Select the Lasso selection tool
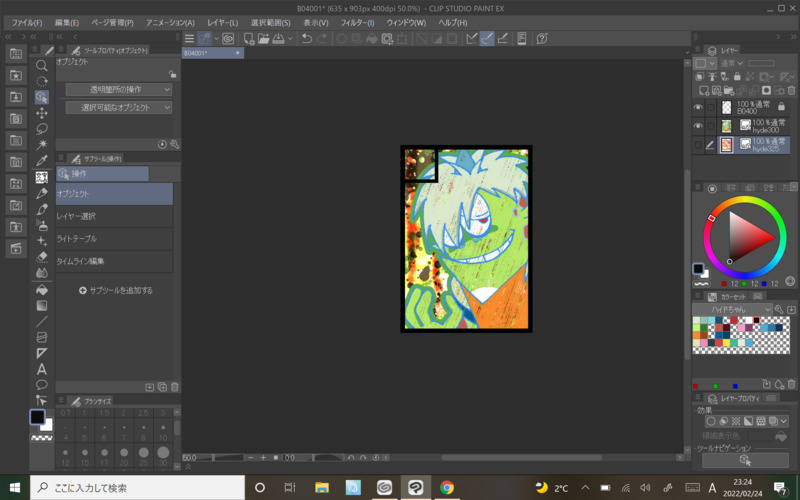This screenshot has width=800, height=500. click(42, 129)
